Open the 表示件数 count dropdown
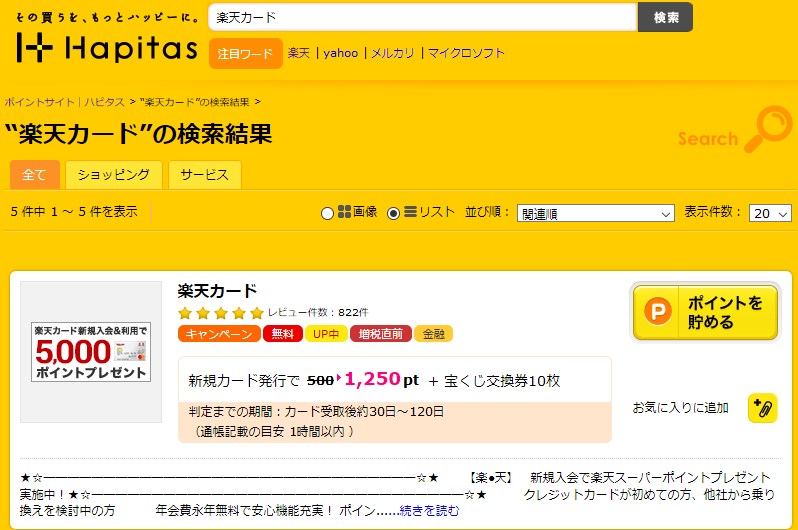Image resolution: width=798 pixels, height=530 pixels. 771,213
